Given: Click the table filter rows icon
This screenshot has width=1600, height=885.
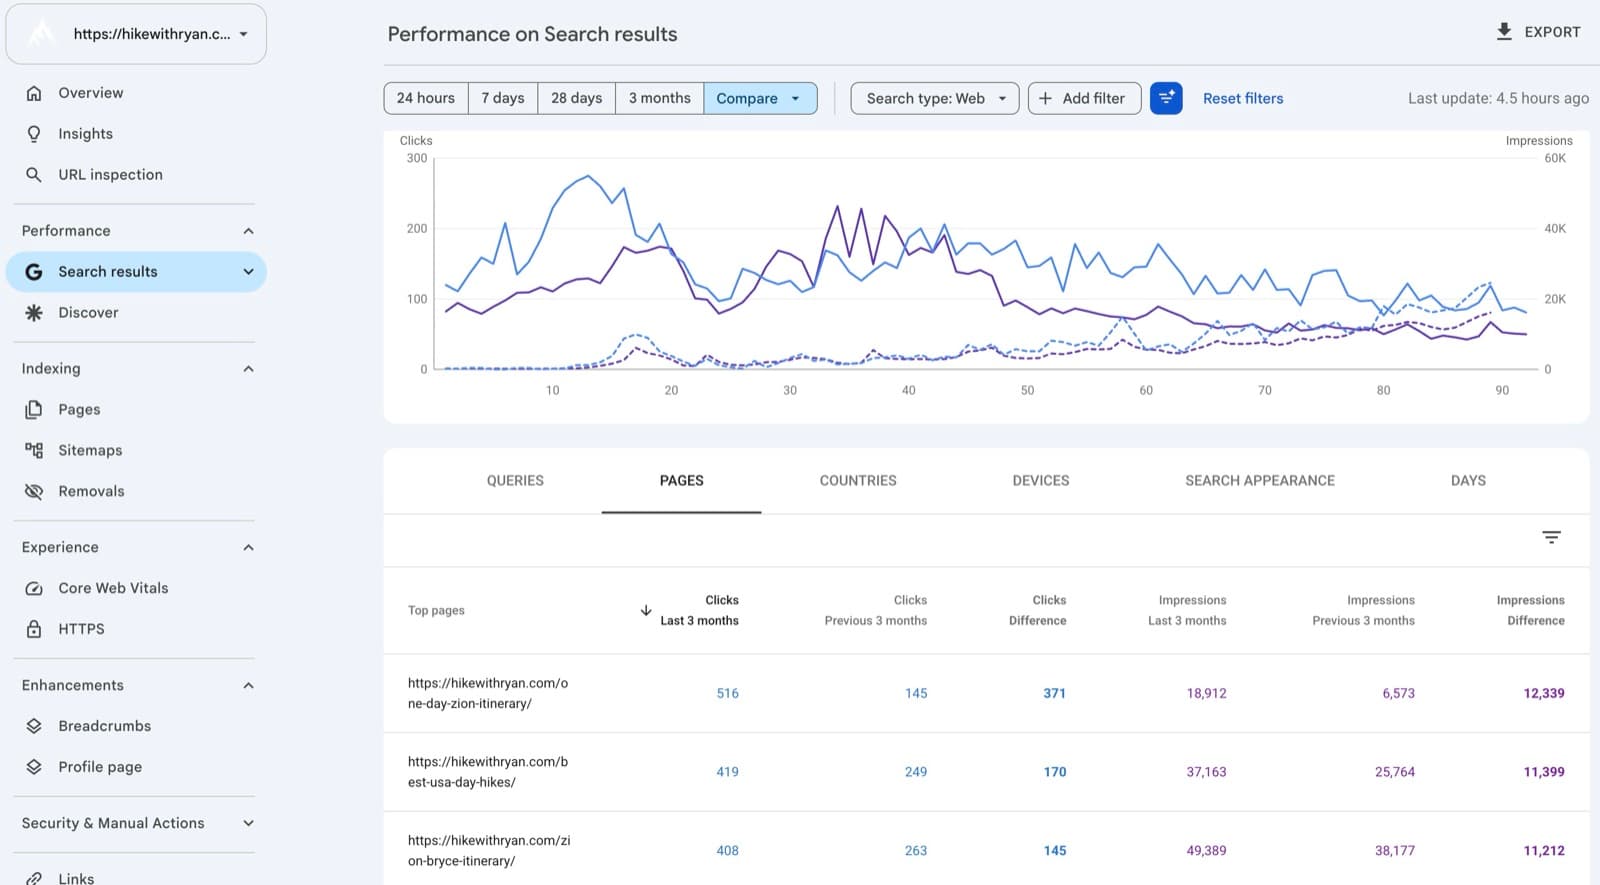Looking at the screenshot, I should (x=1551, y=538).
